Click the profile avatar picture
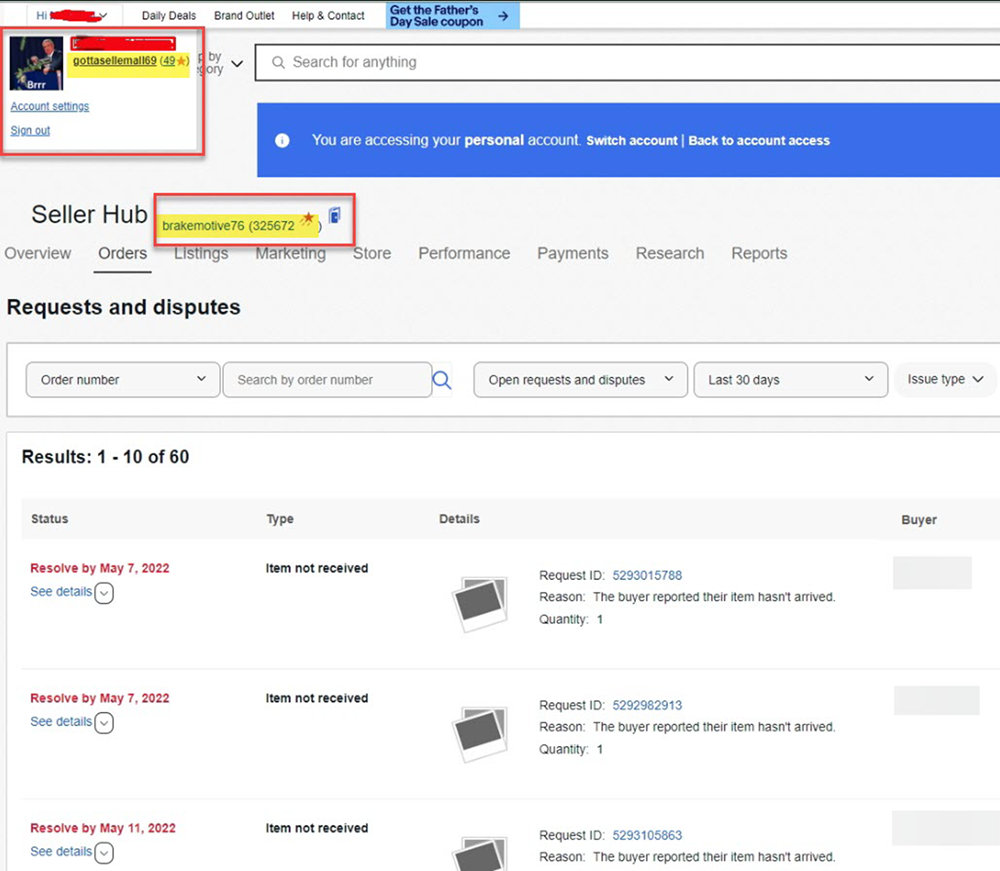Image resolution: width=1000 pixels, height=871 pixels. tap(37, 64)
